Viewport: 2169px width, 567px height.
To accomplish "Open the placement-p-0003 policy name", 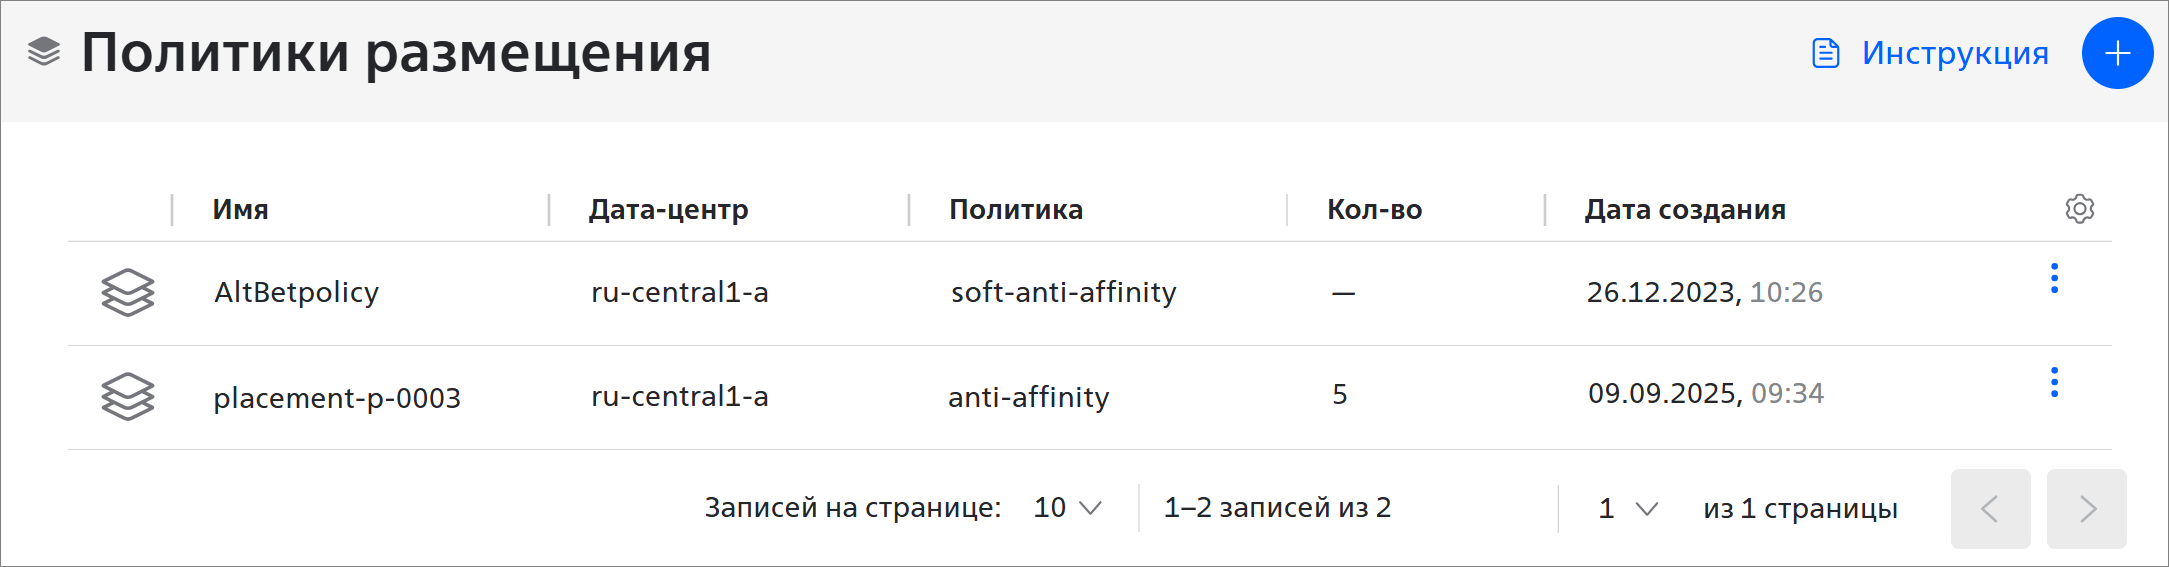I will [337, 398].
